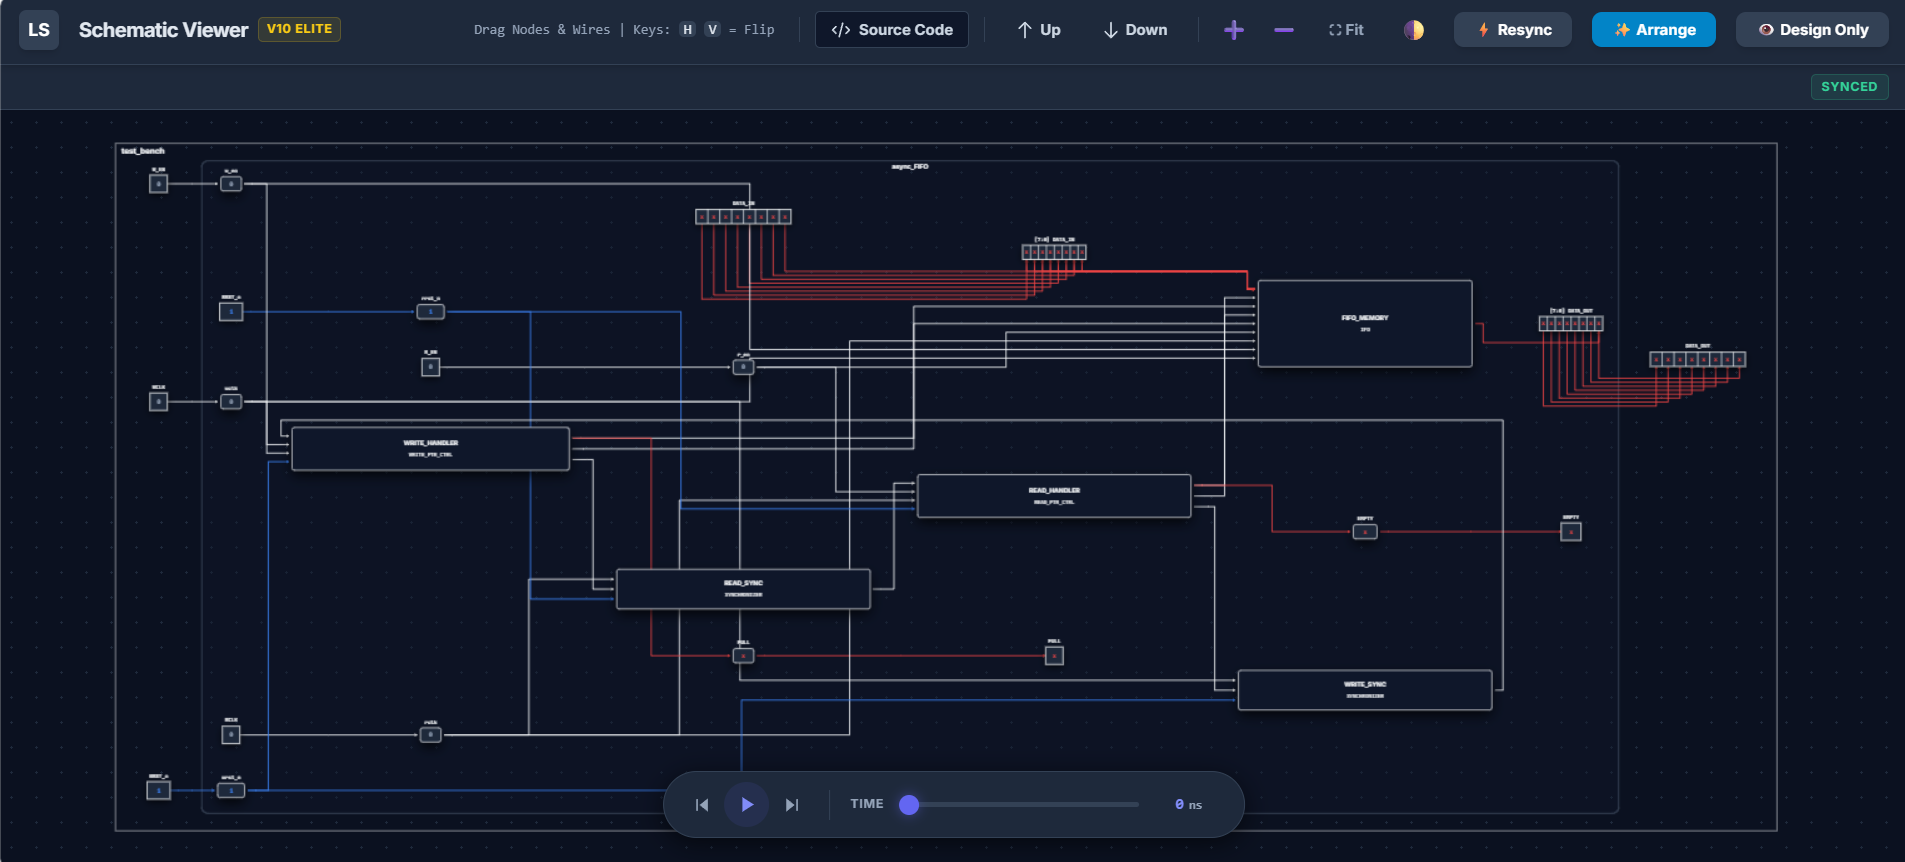Image resolution: width=1905 pixels, height=862 pixels.
Task: Click the async_FIFO module label
Action: 910,167
